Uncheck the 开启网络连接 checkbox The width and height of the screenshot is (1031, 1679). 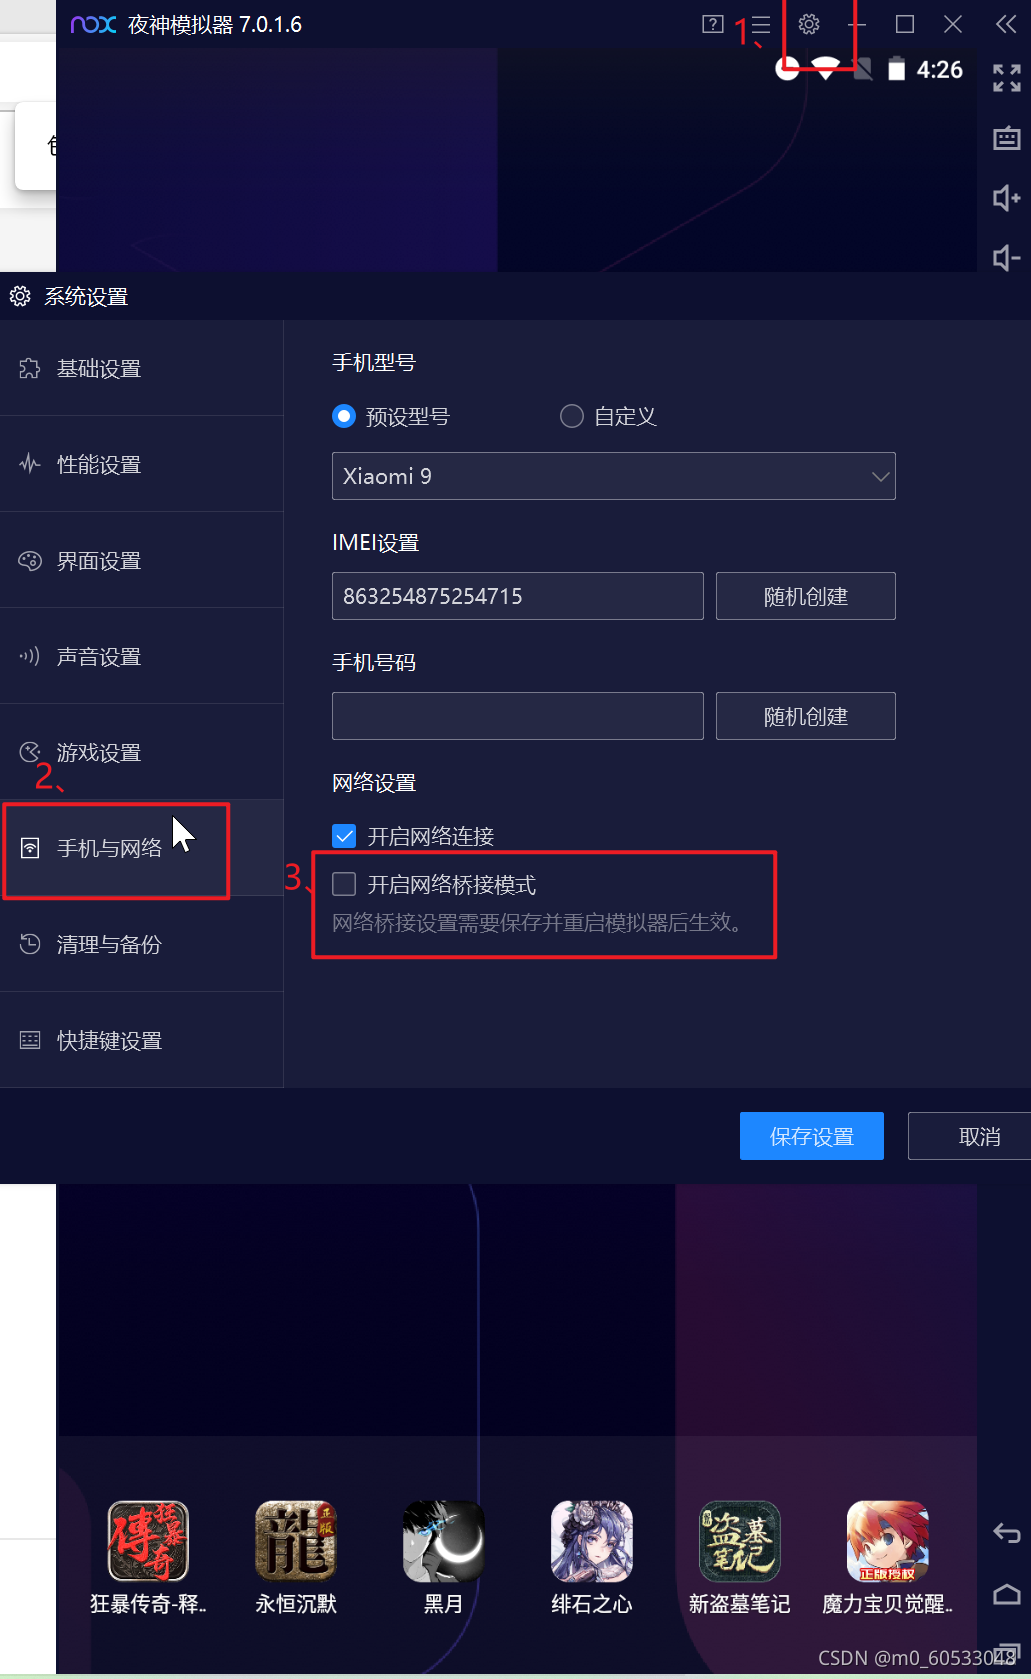coord(344,836)
